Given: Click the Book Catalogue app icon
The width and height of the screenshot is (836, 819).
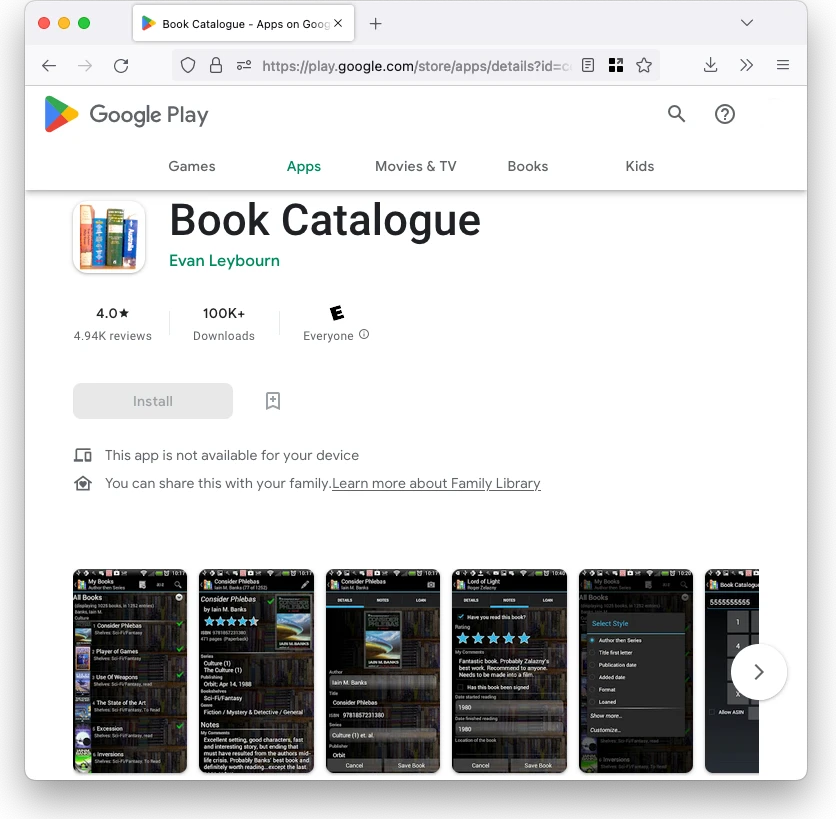Looking at the screenshot, I should (x=109, y=237).
